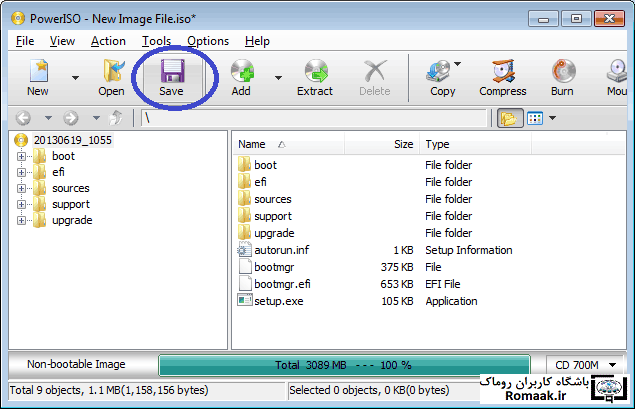Sort by the Name column header
Viewport: 635px width, 409px height.
tap(288, 144)
